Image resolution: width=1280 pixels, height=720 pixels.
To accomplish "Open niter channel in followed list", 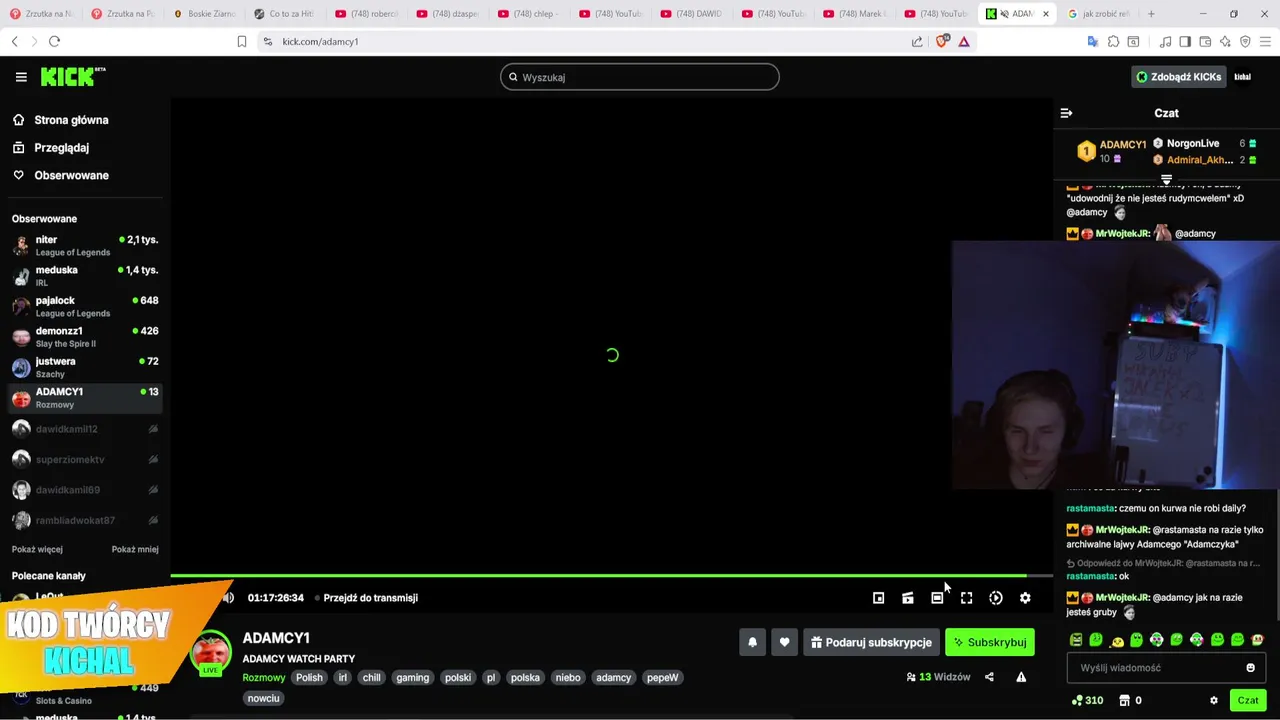I will [x=85, y=246].
